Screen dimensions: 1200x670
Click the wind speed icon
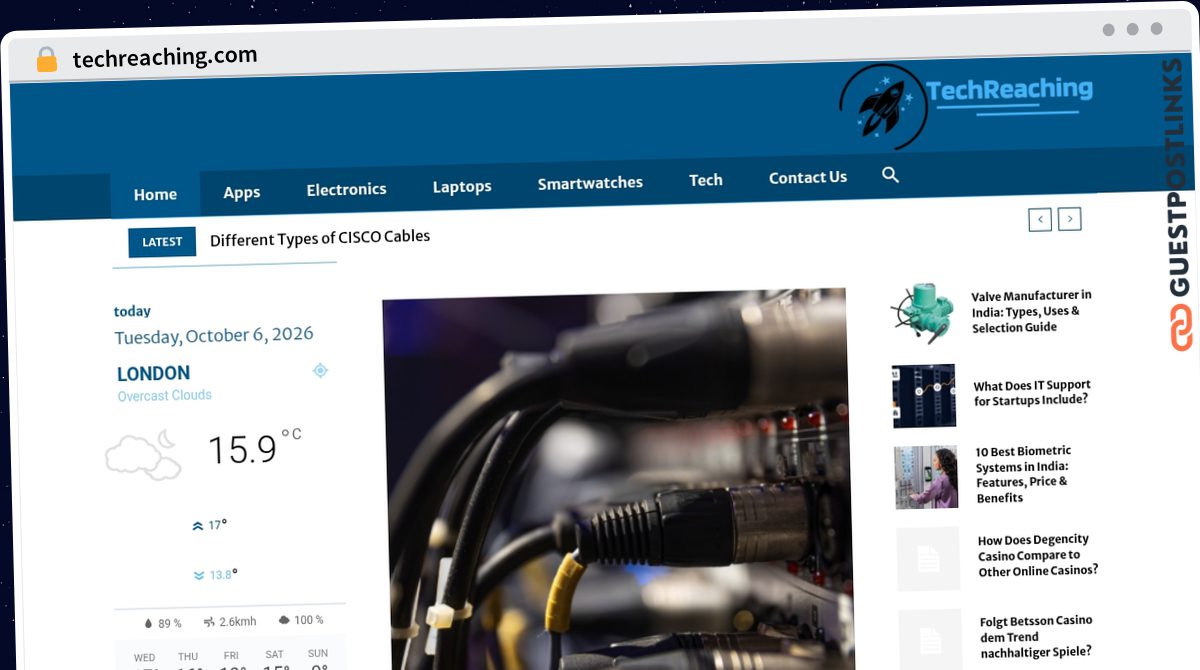[x=209, y=622]
